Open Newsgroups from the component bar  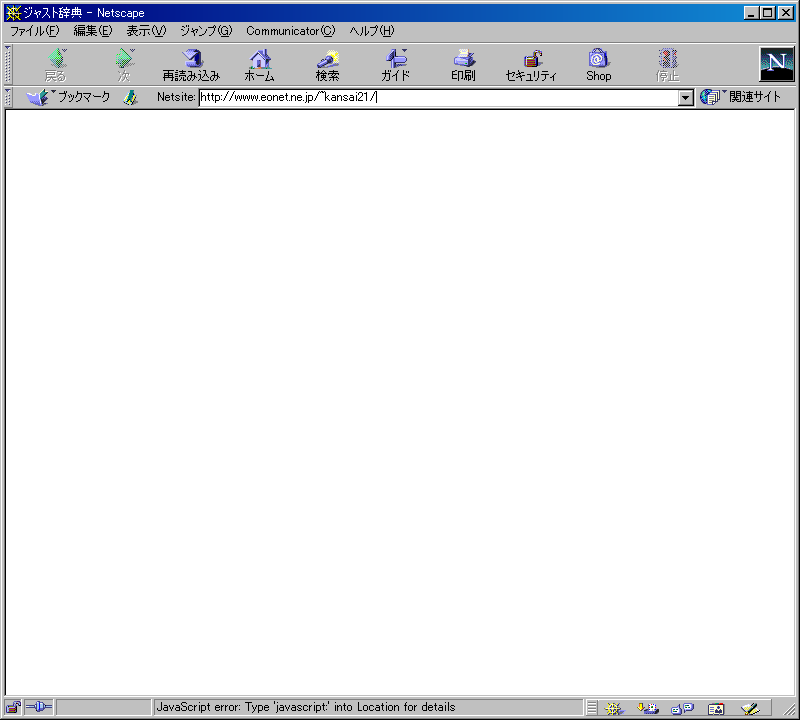coord(682,708)
